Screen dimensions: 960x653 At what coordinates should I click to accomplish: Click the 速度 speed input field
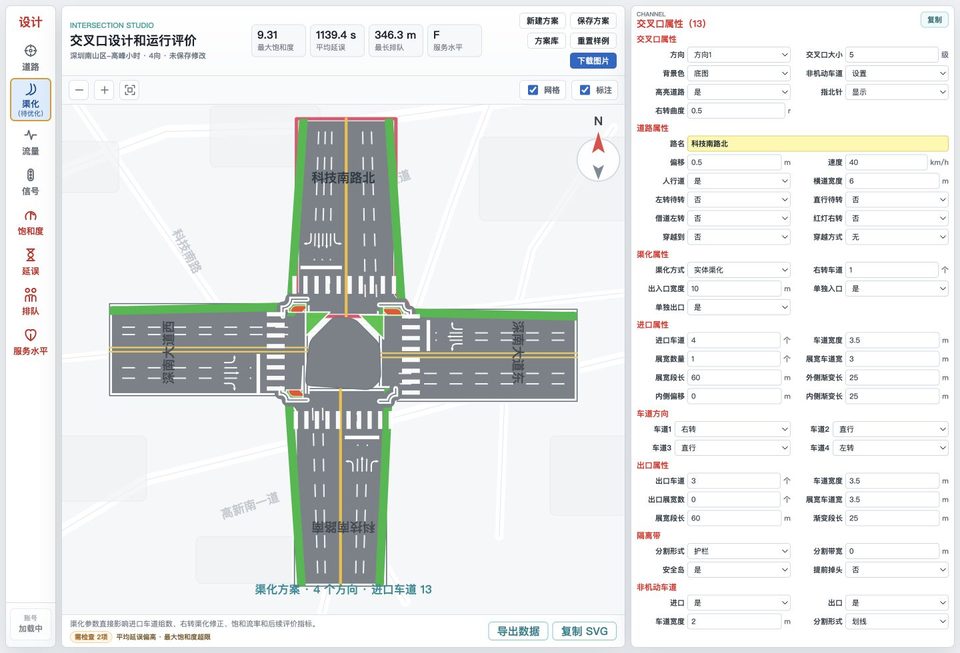[x=886, y=162]
